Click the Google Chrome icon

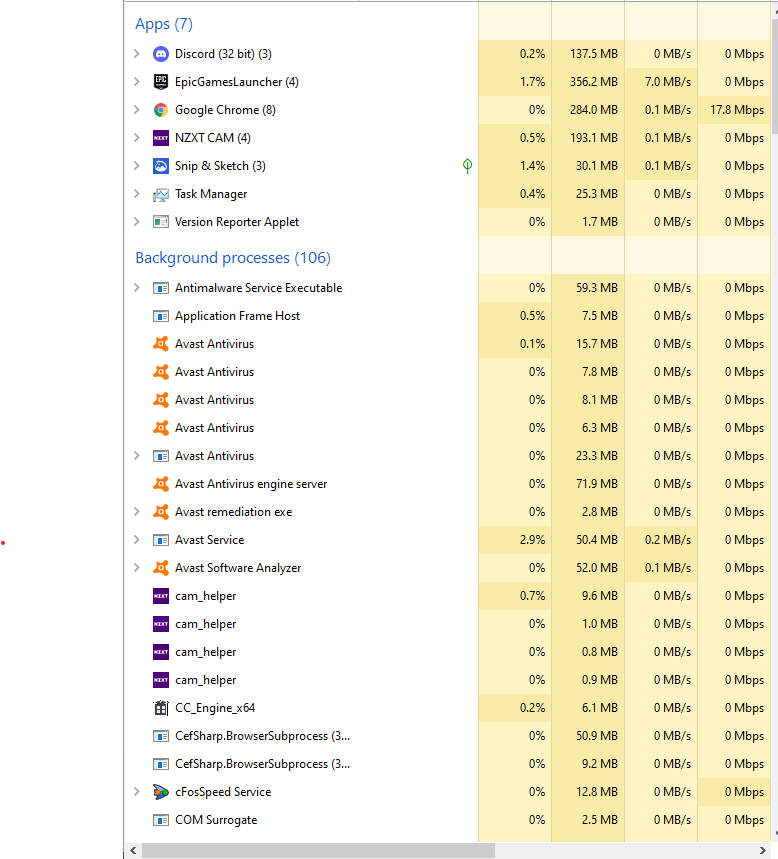161,110
